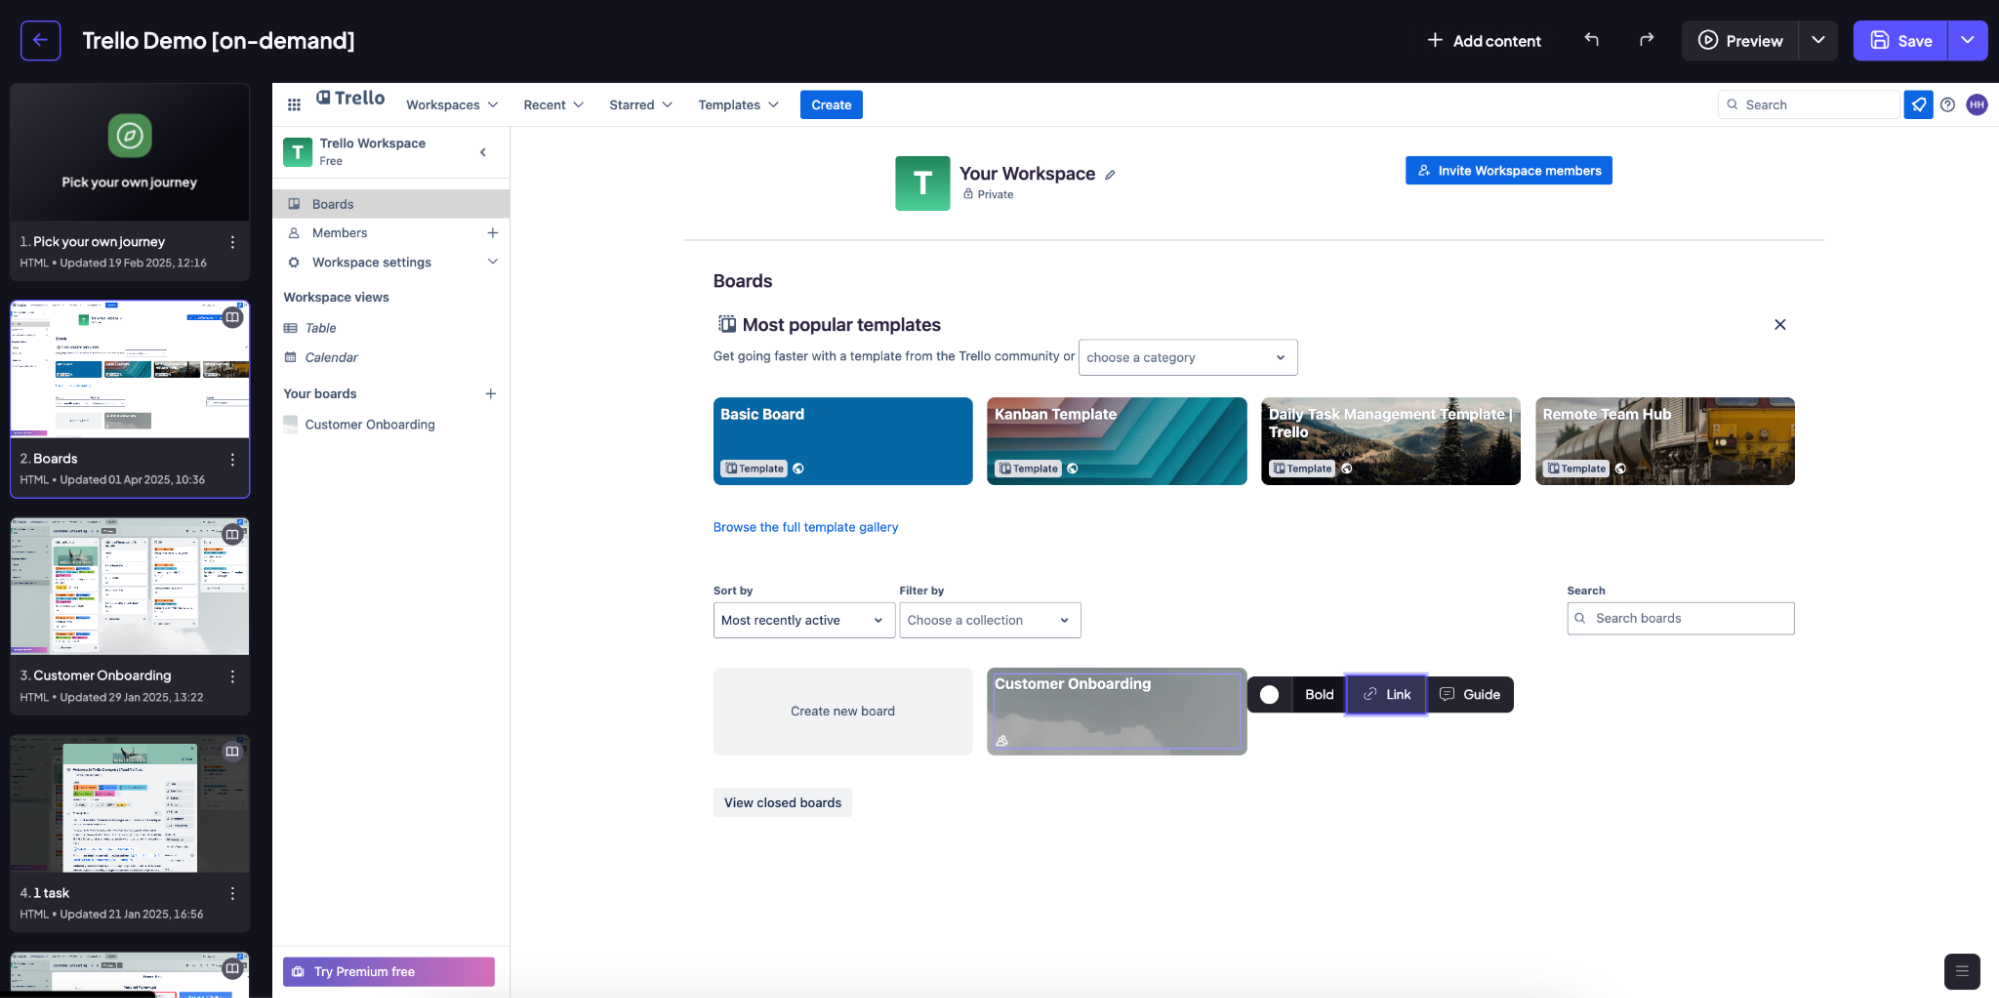1999x998 pixels.
Task: Open options menu for 2. Boards slide
Action: (x=232, y=459)
